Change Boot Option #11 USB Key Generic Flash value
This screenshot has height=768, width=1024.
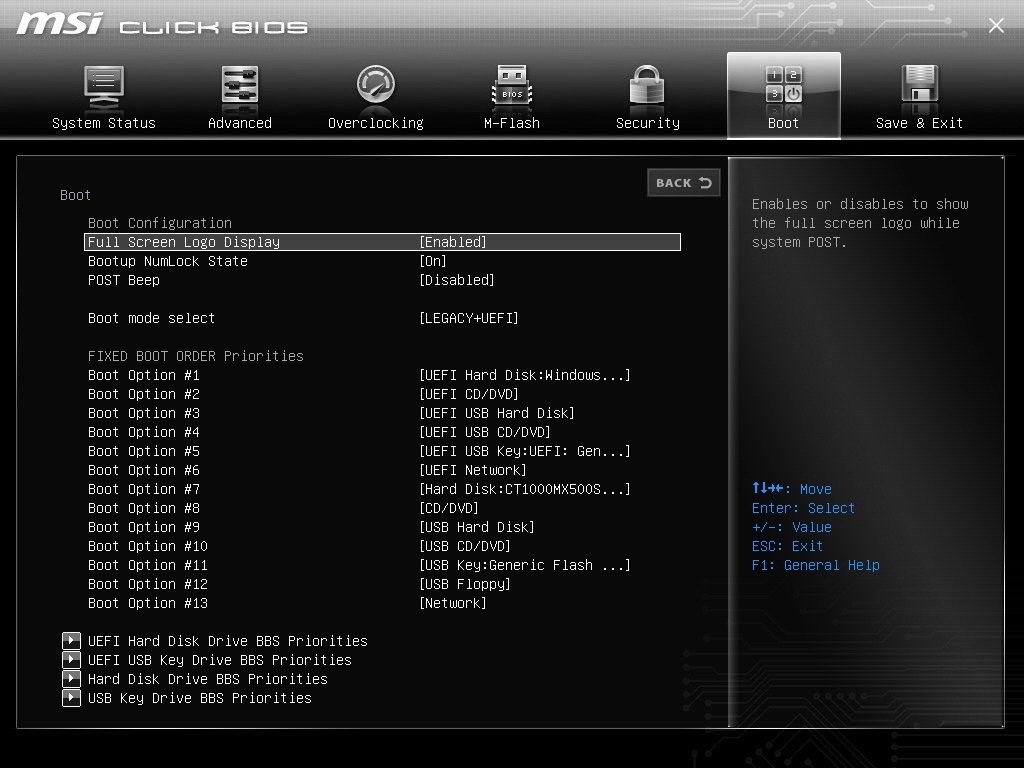(x=525, y=565)
